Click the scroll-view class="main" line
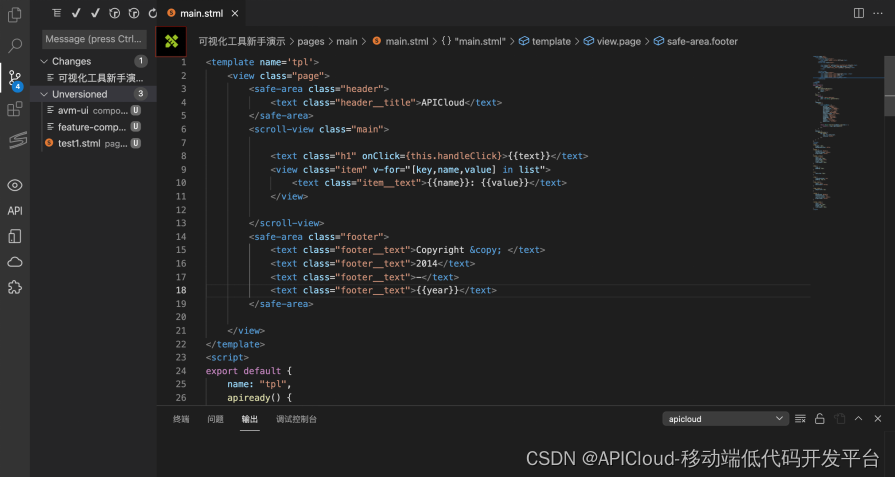The width and height of the screenshot is (895, 478). (x=319, y=129)
